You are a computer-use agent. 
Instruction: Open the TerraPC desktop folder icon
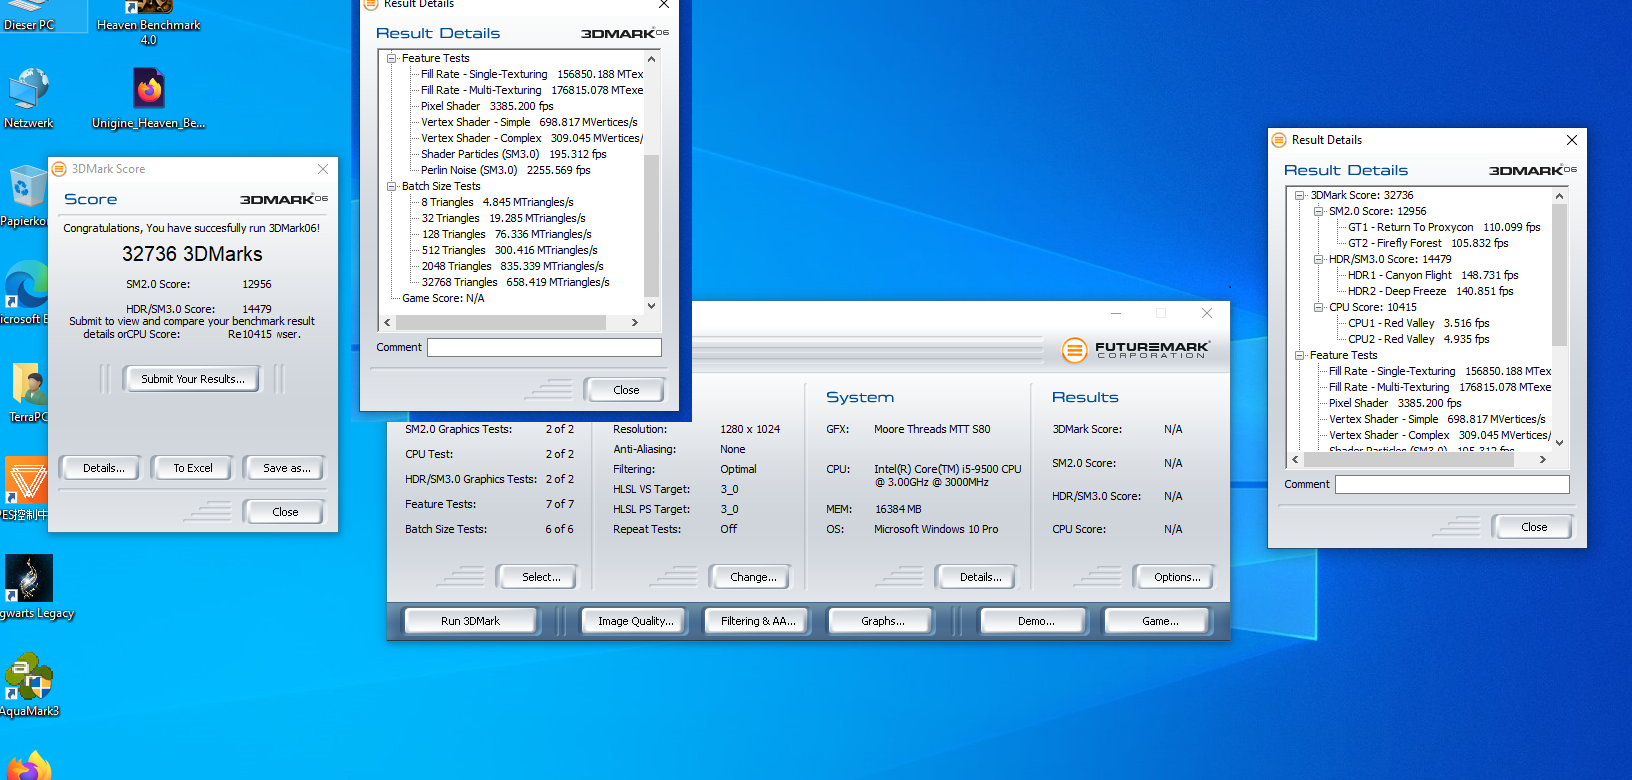click(x=27, y=392)
